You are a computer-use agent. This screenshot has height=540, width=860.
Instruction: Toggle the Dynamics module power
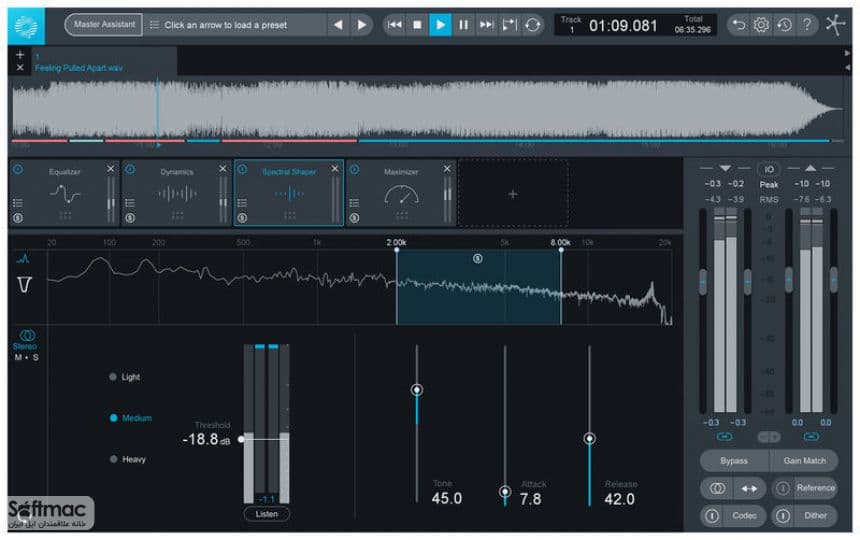(x=130, y=169)
